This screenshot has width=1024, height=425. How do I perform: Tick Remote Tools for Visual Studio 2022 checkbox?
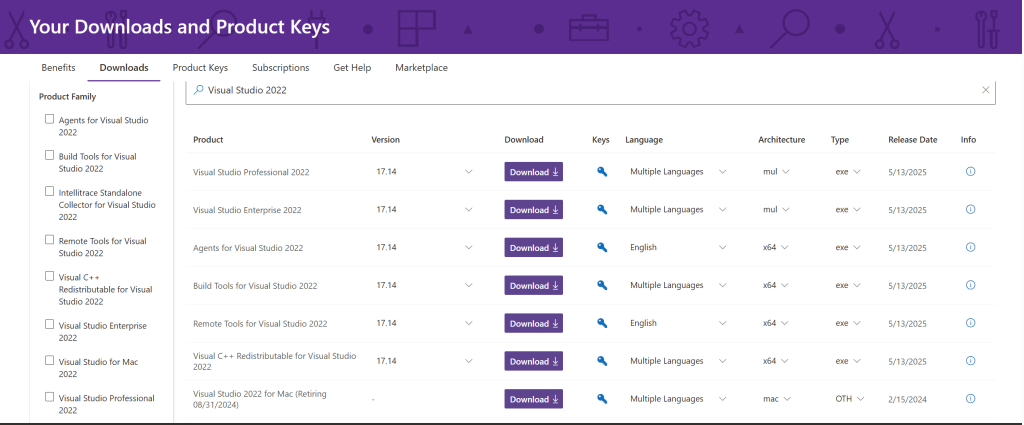point(50,240)
